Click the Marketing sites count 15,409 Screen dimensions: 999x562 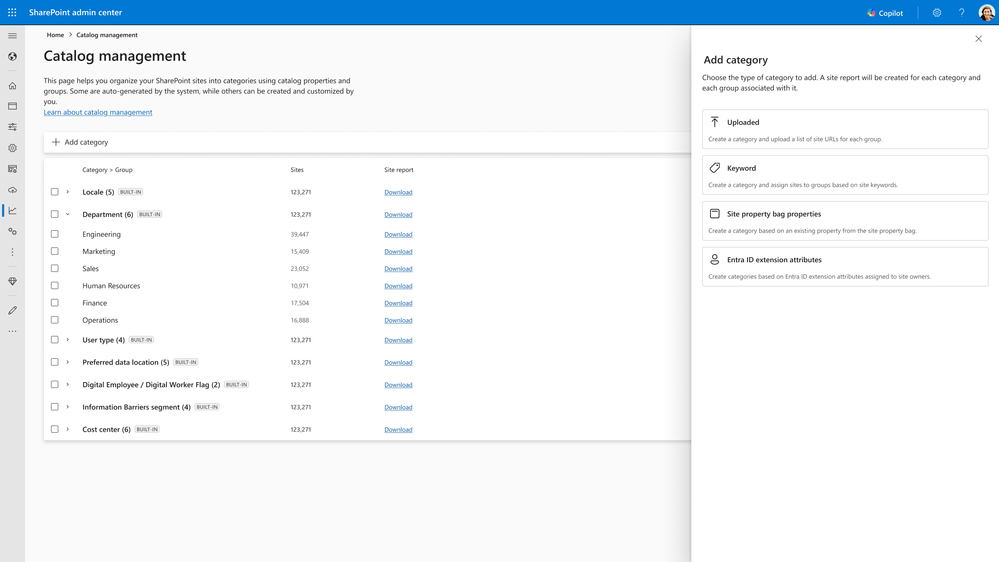(299, 252)
